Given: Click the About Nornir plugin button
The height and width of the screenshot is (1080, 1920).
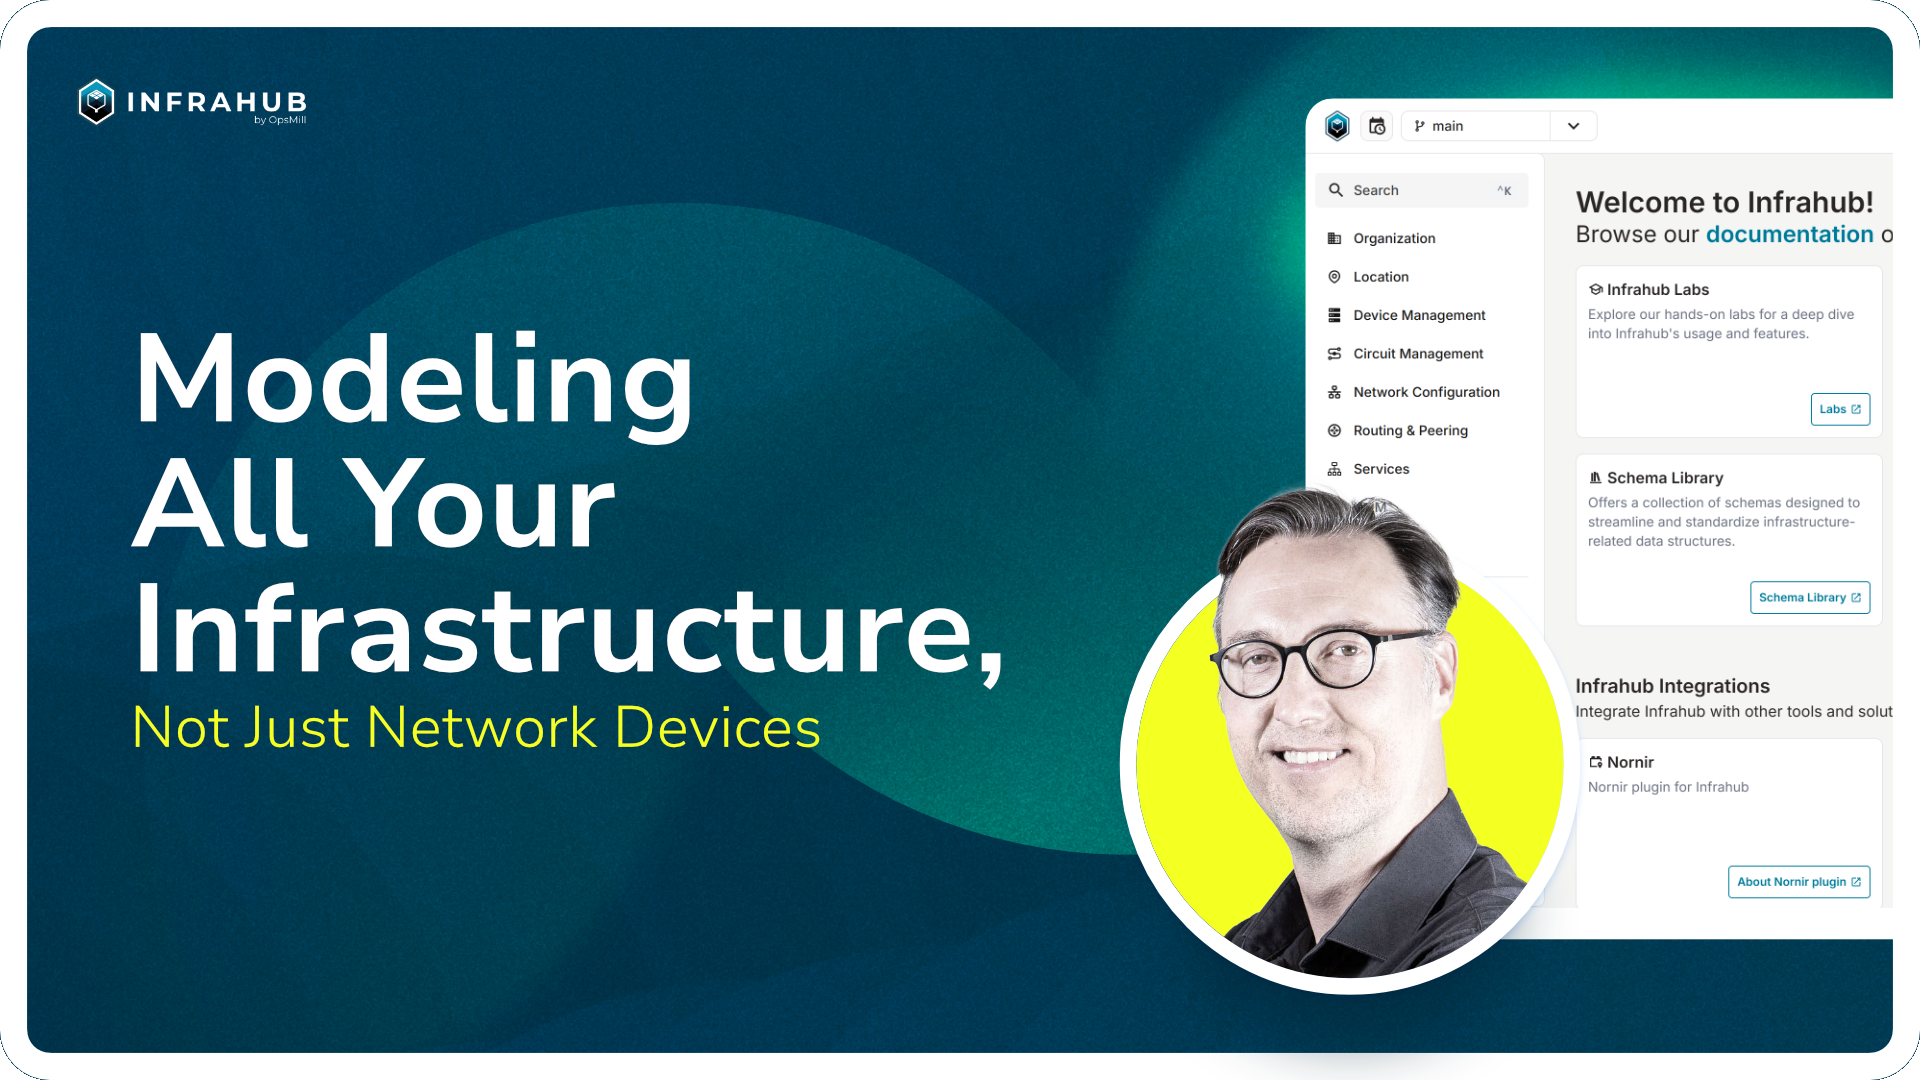Looking at the screenshot, I should point(1797,881).
